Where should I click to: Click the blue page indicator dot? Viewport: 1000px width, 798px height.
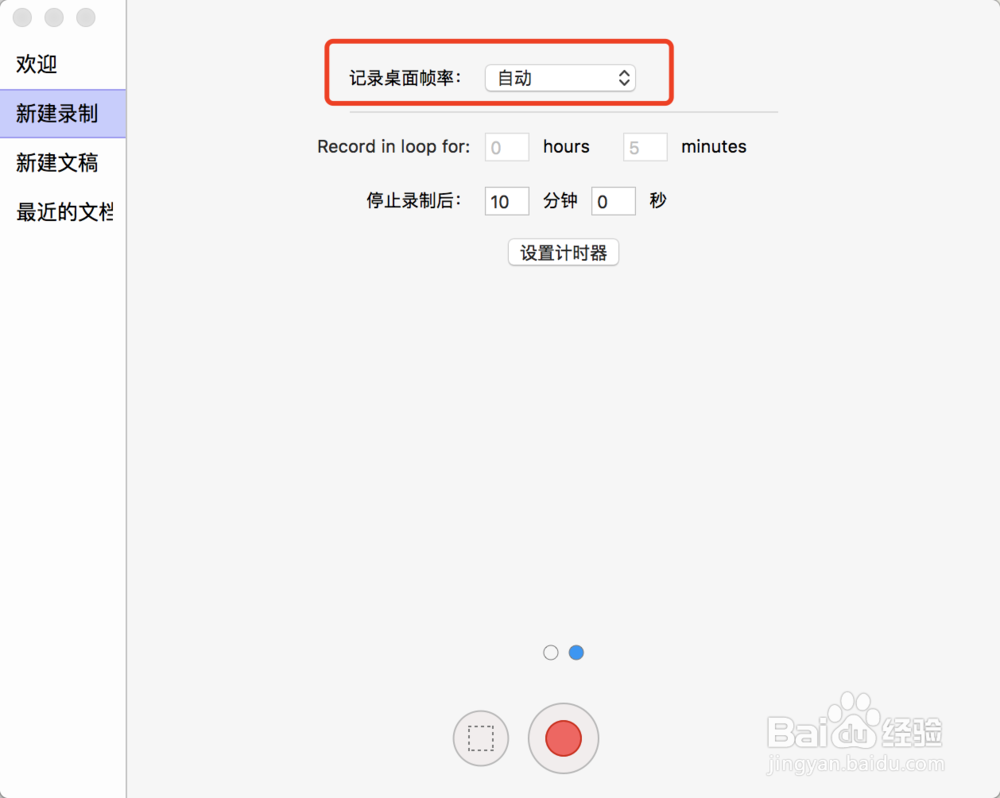point(576,652)
